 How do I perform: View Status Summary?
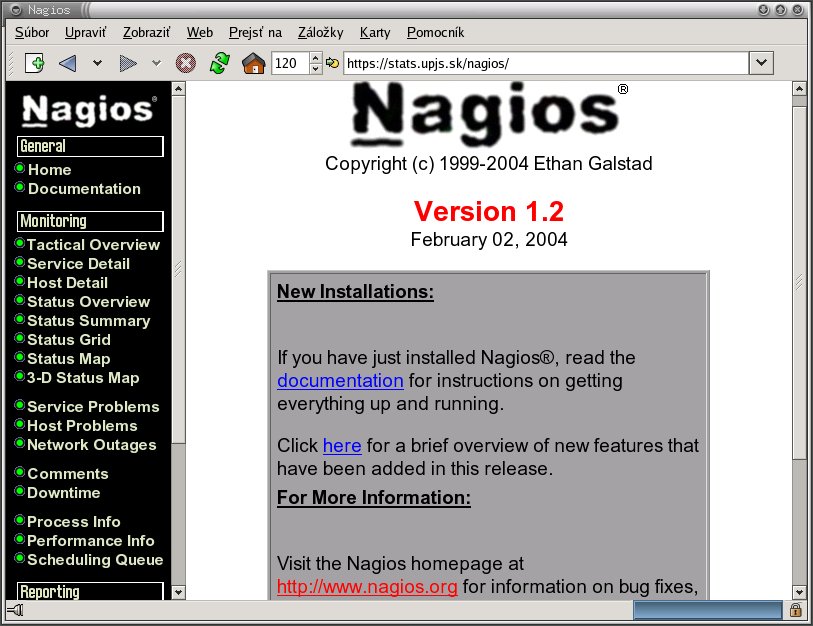click(x=89, y=321)
